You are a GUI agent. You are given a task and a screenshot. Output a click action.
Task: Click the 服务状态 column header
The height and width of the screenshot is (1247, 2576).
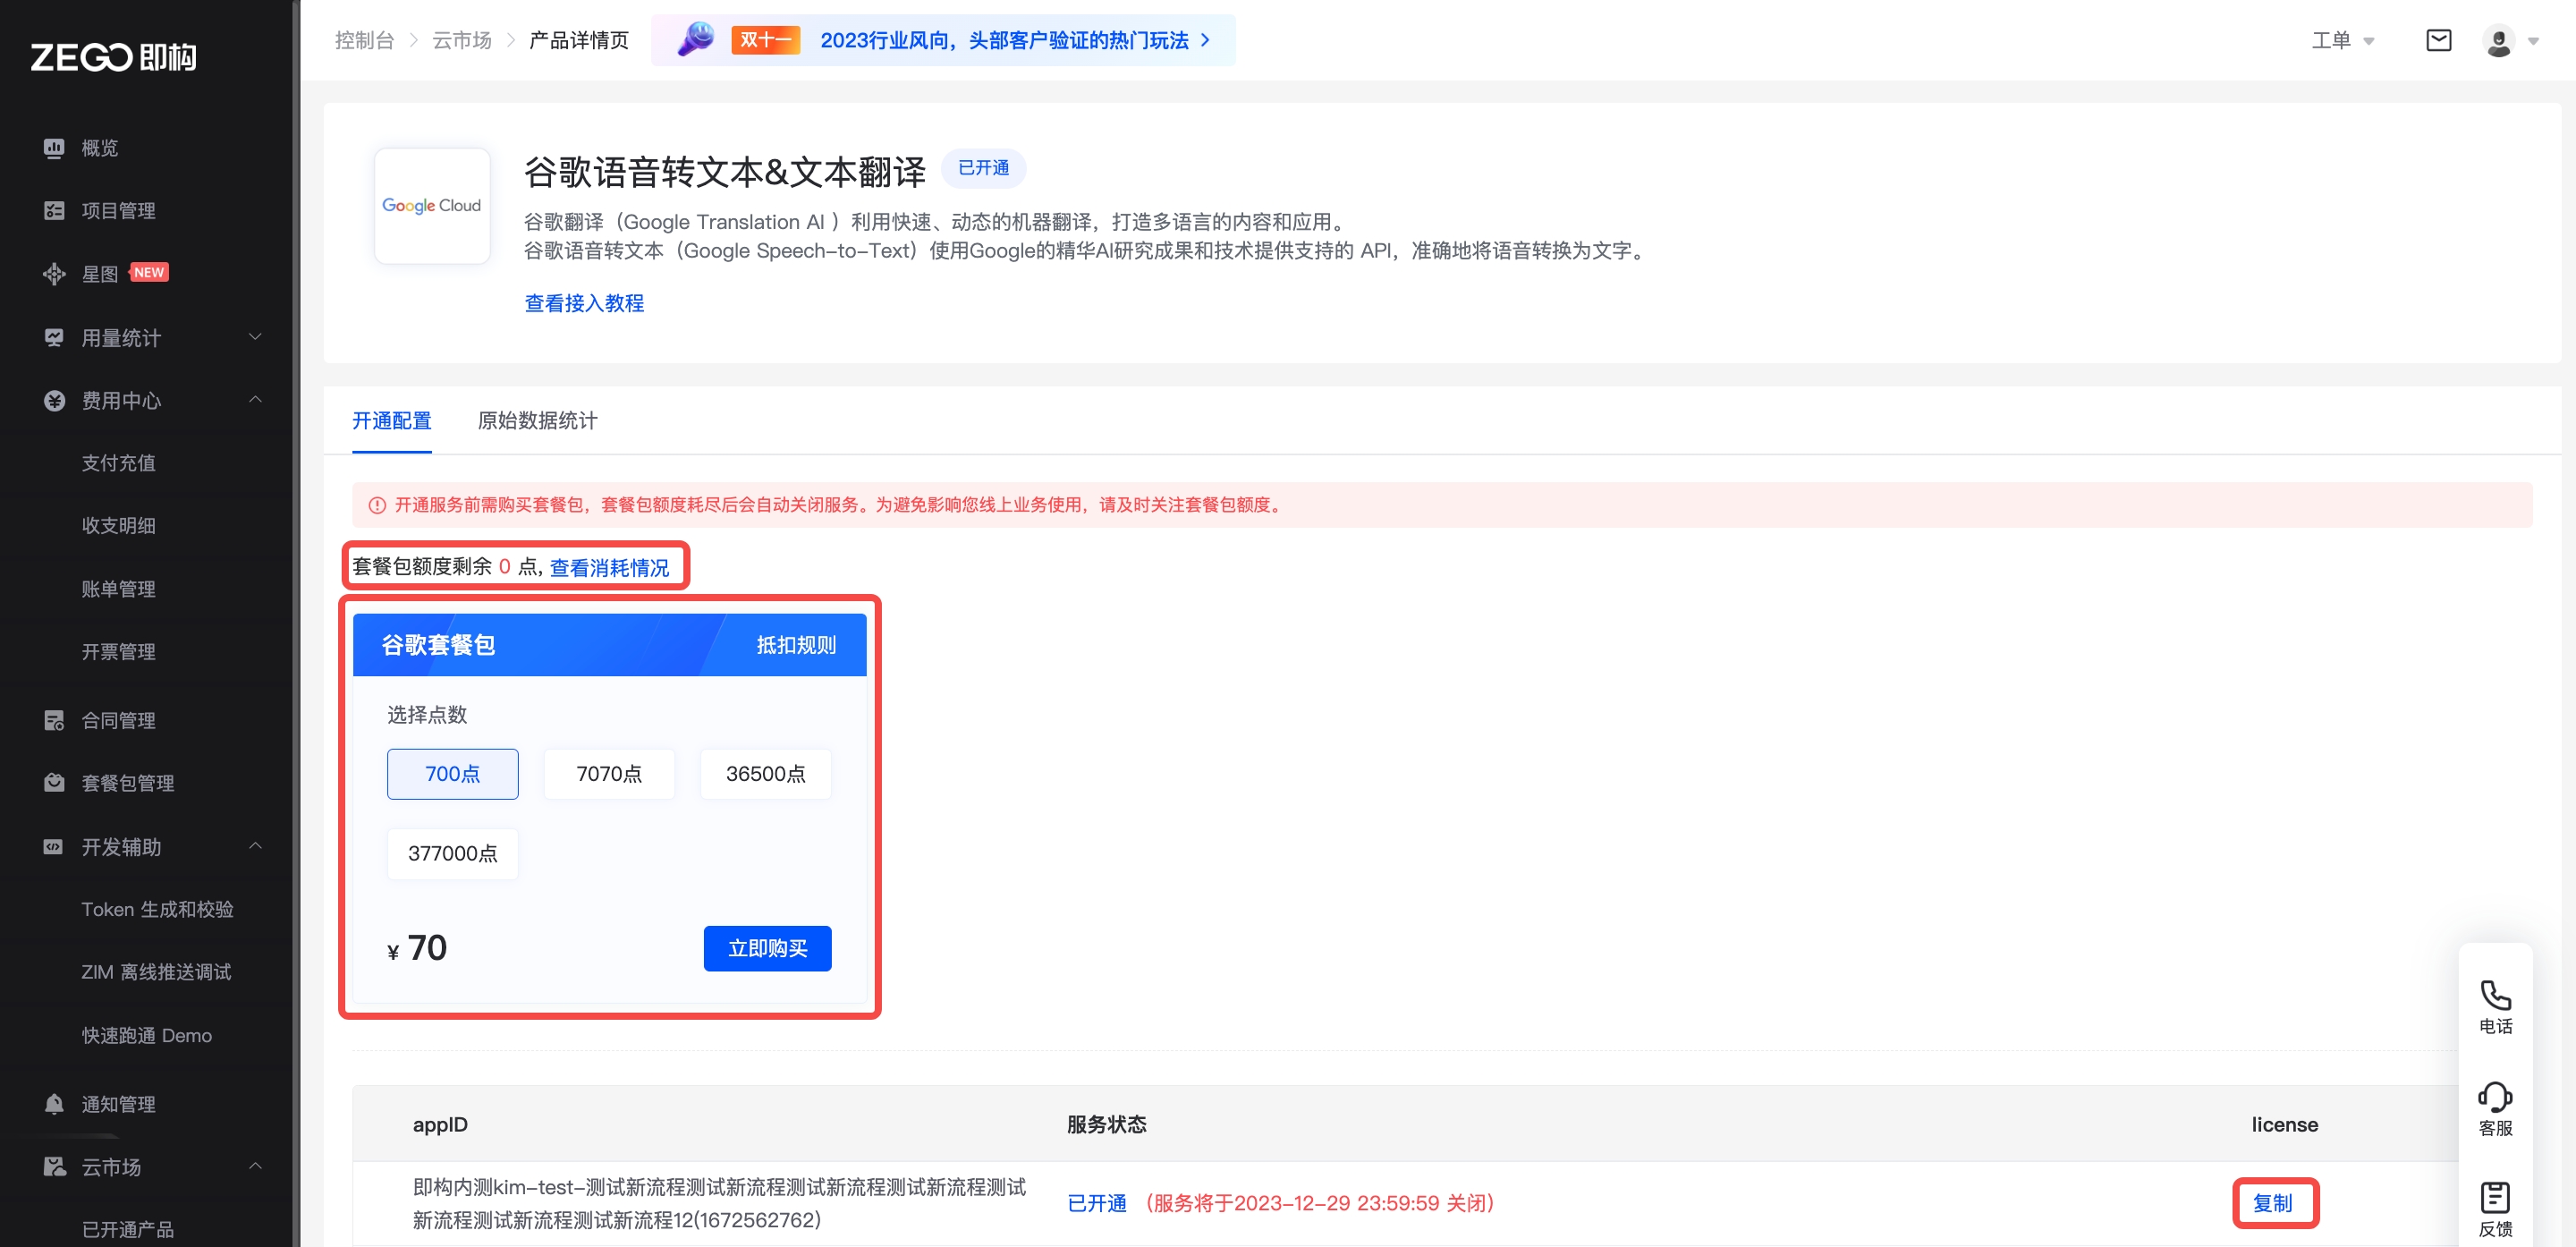(x=1106, y=1125)
